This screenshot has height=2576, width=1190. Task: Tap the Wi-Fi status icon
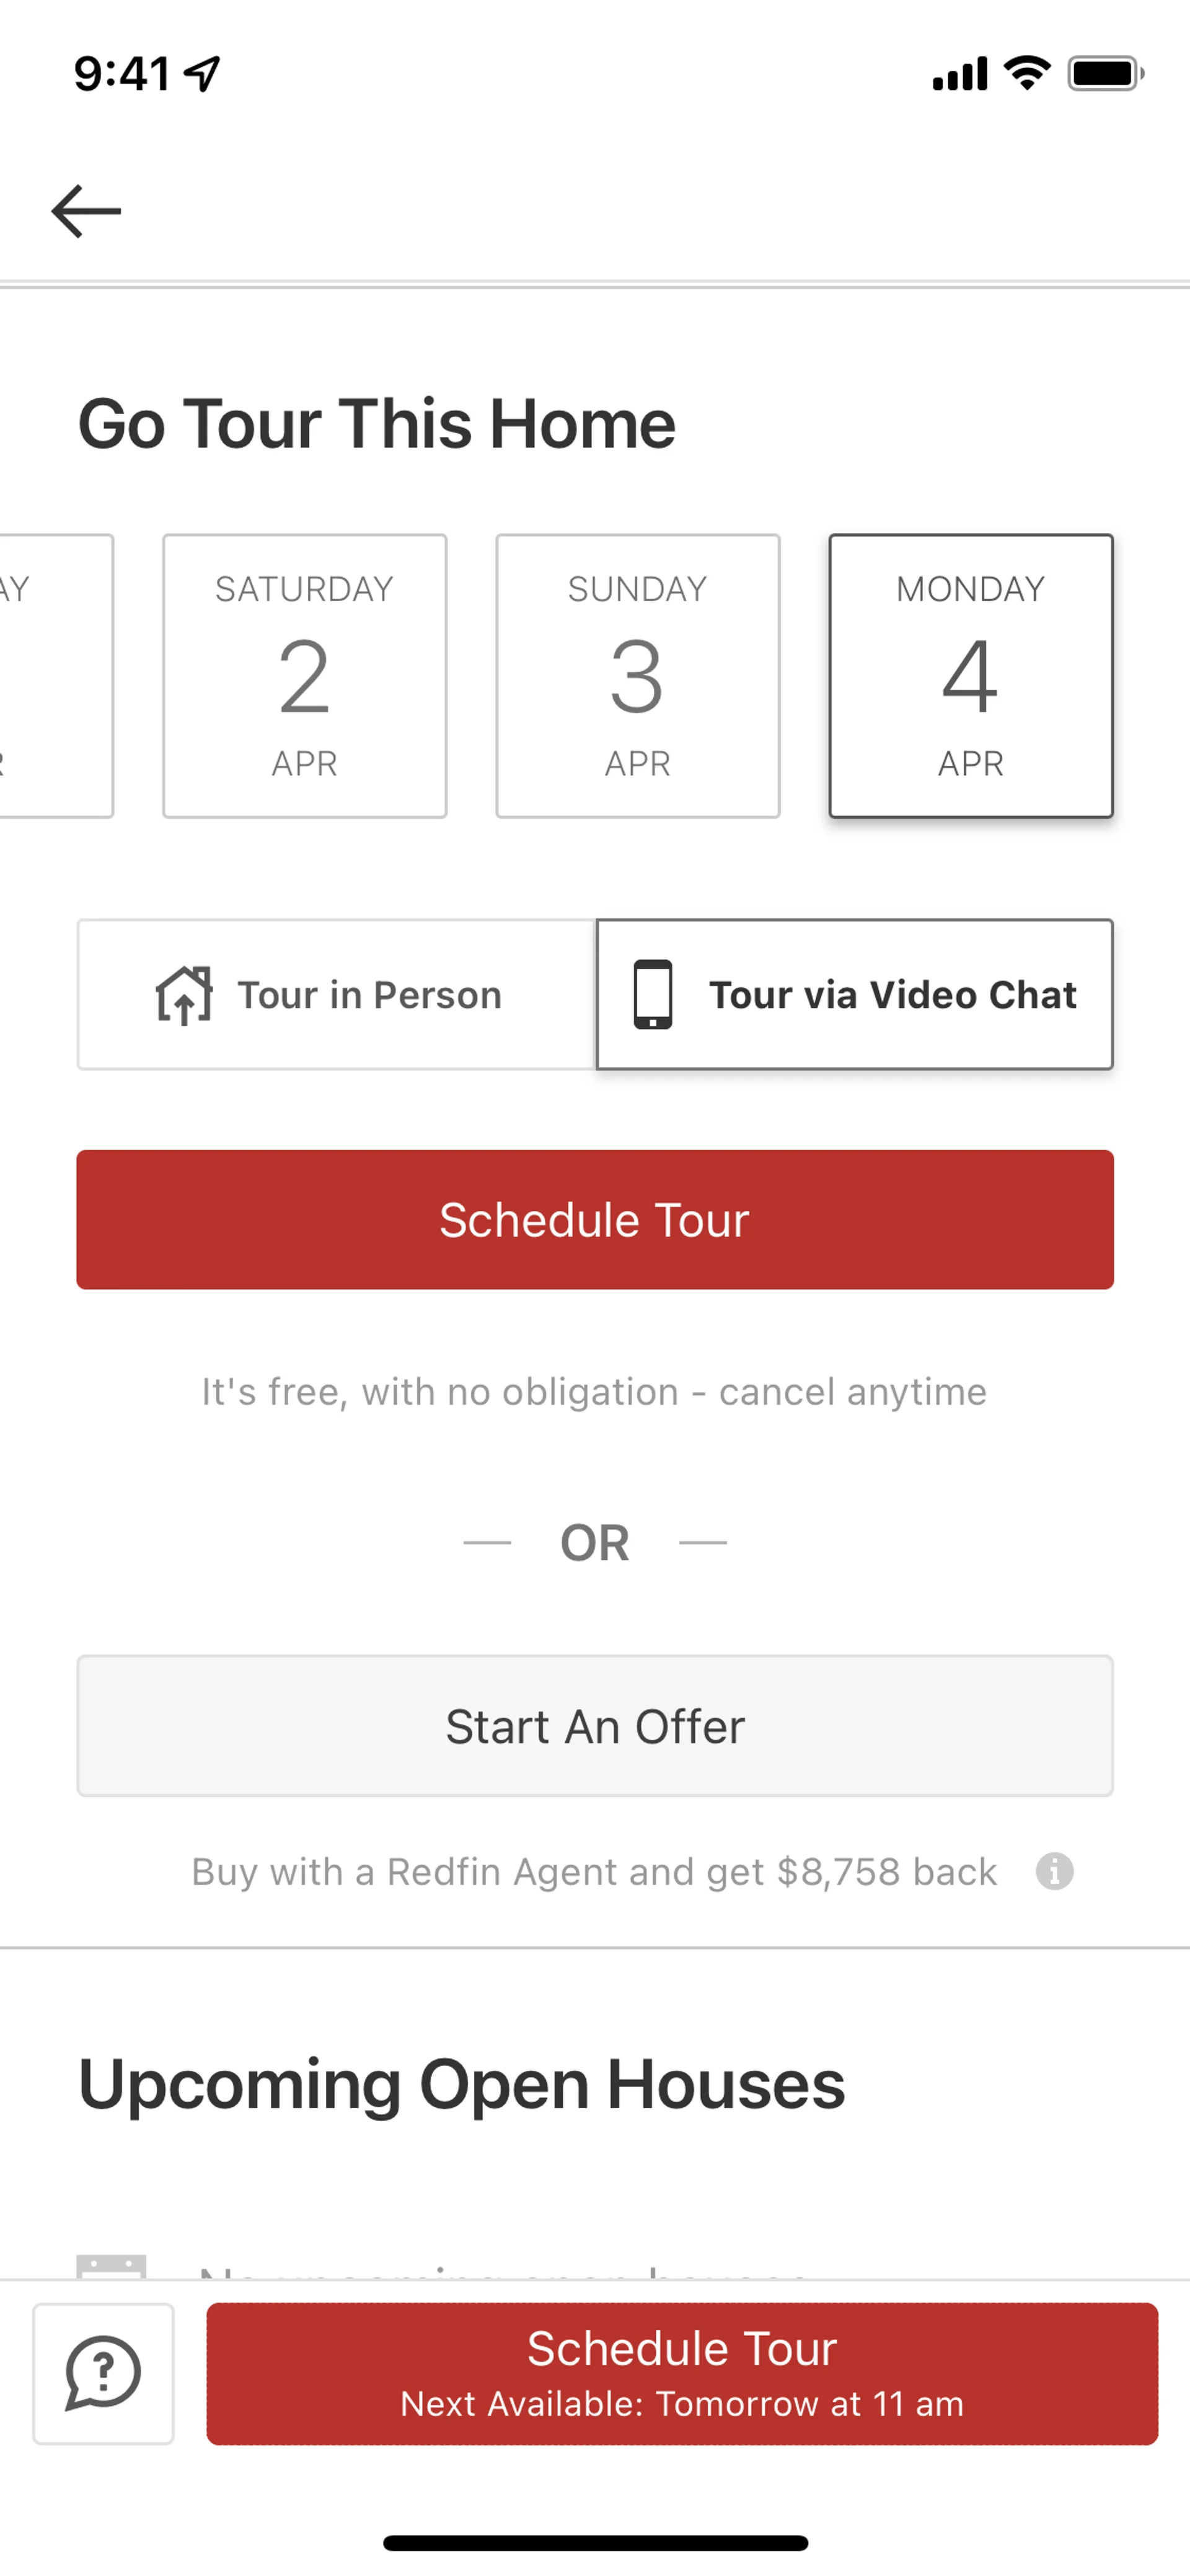pos(1027,73)
